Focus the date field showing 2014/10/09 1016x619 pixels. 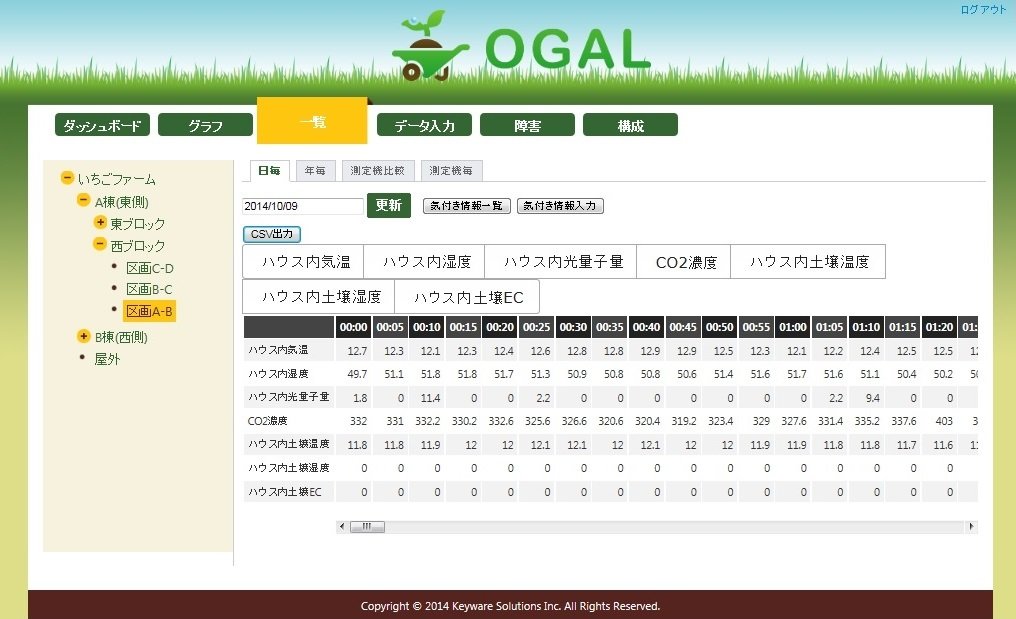302,206
